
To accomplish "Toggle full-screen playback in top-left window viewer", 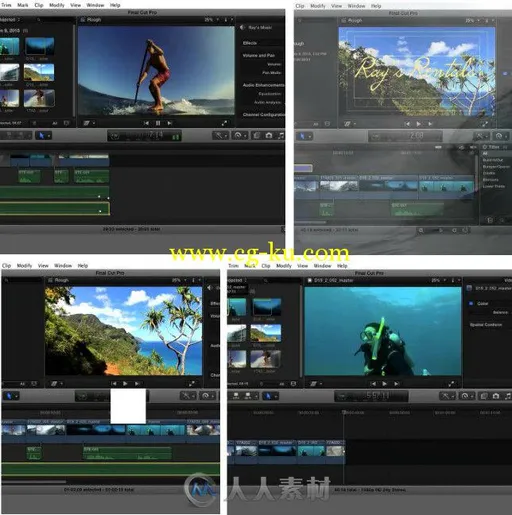I will [224, 123].
